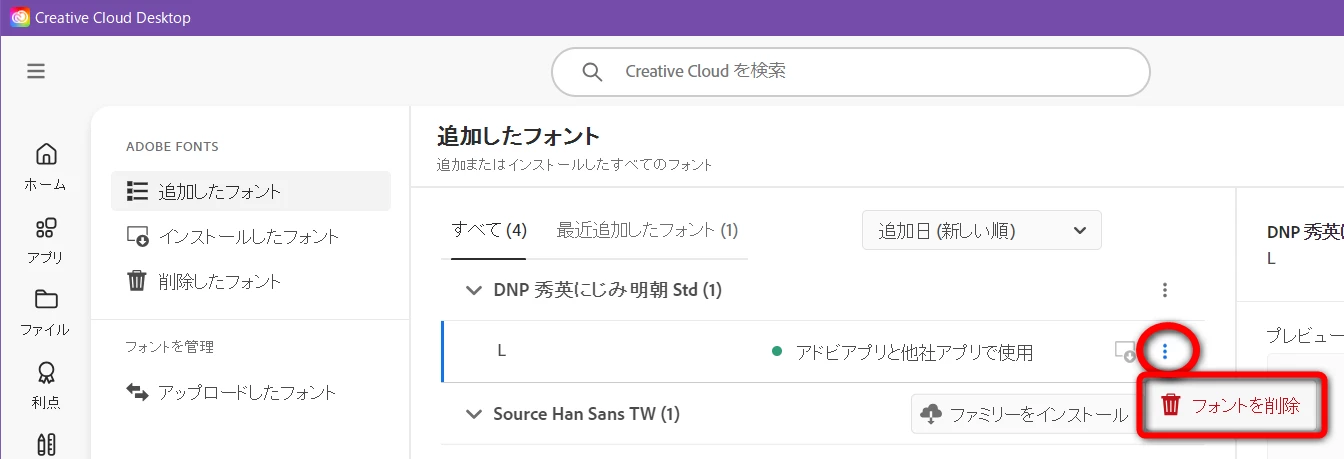
Task: Open the 追加日 (新しい順) sort dropdown
Action: coord(982,230)
